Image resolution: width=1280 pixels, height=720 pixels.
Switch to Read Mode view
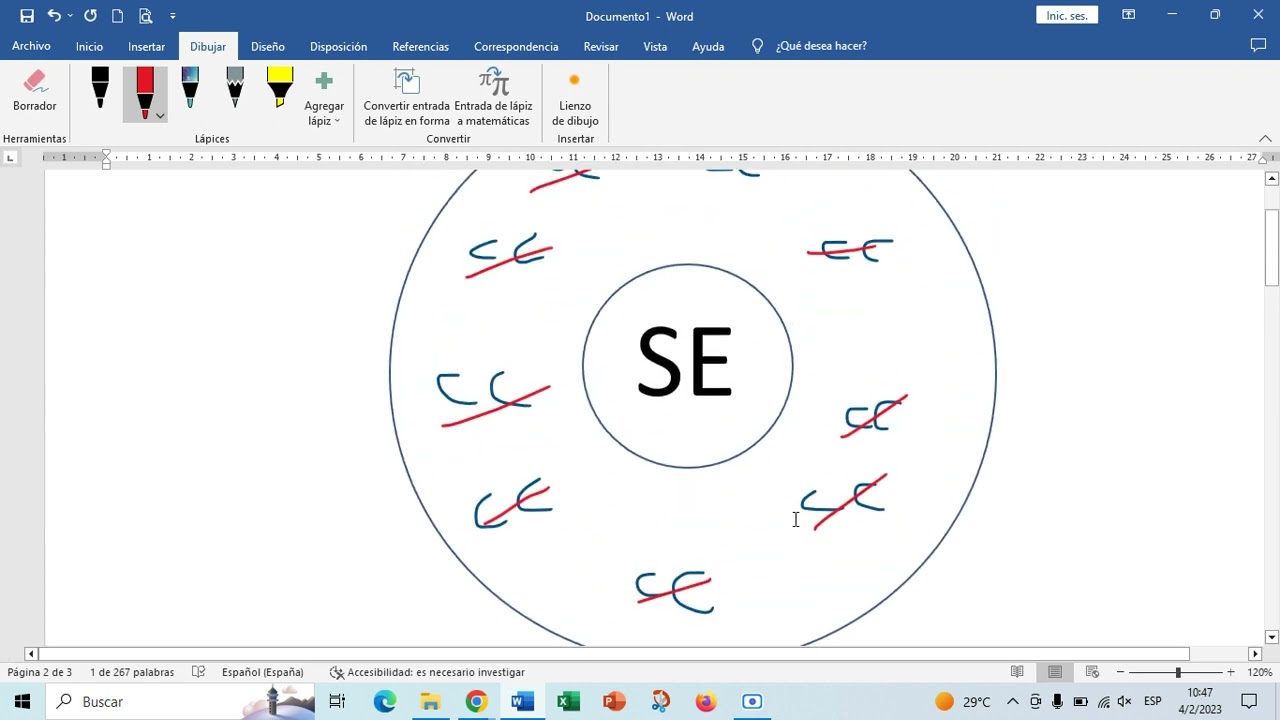tap(1017, 672)
